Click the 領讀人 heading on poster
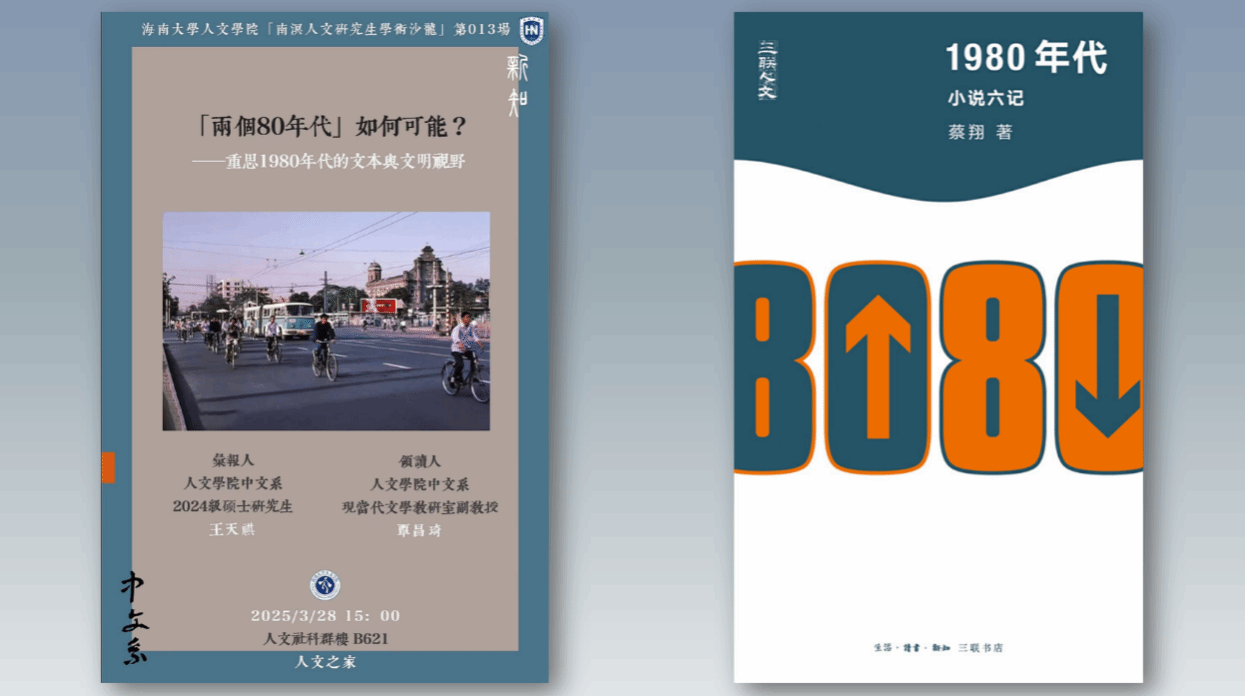 tap(419, 460)
